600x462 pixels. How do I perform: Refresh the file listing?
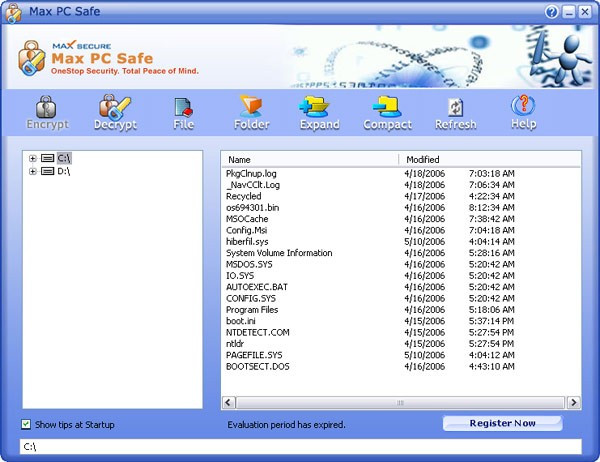(x=456, y=114)
